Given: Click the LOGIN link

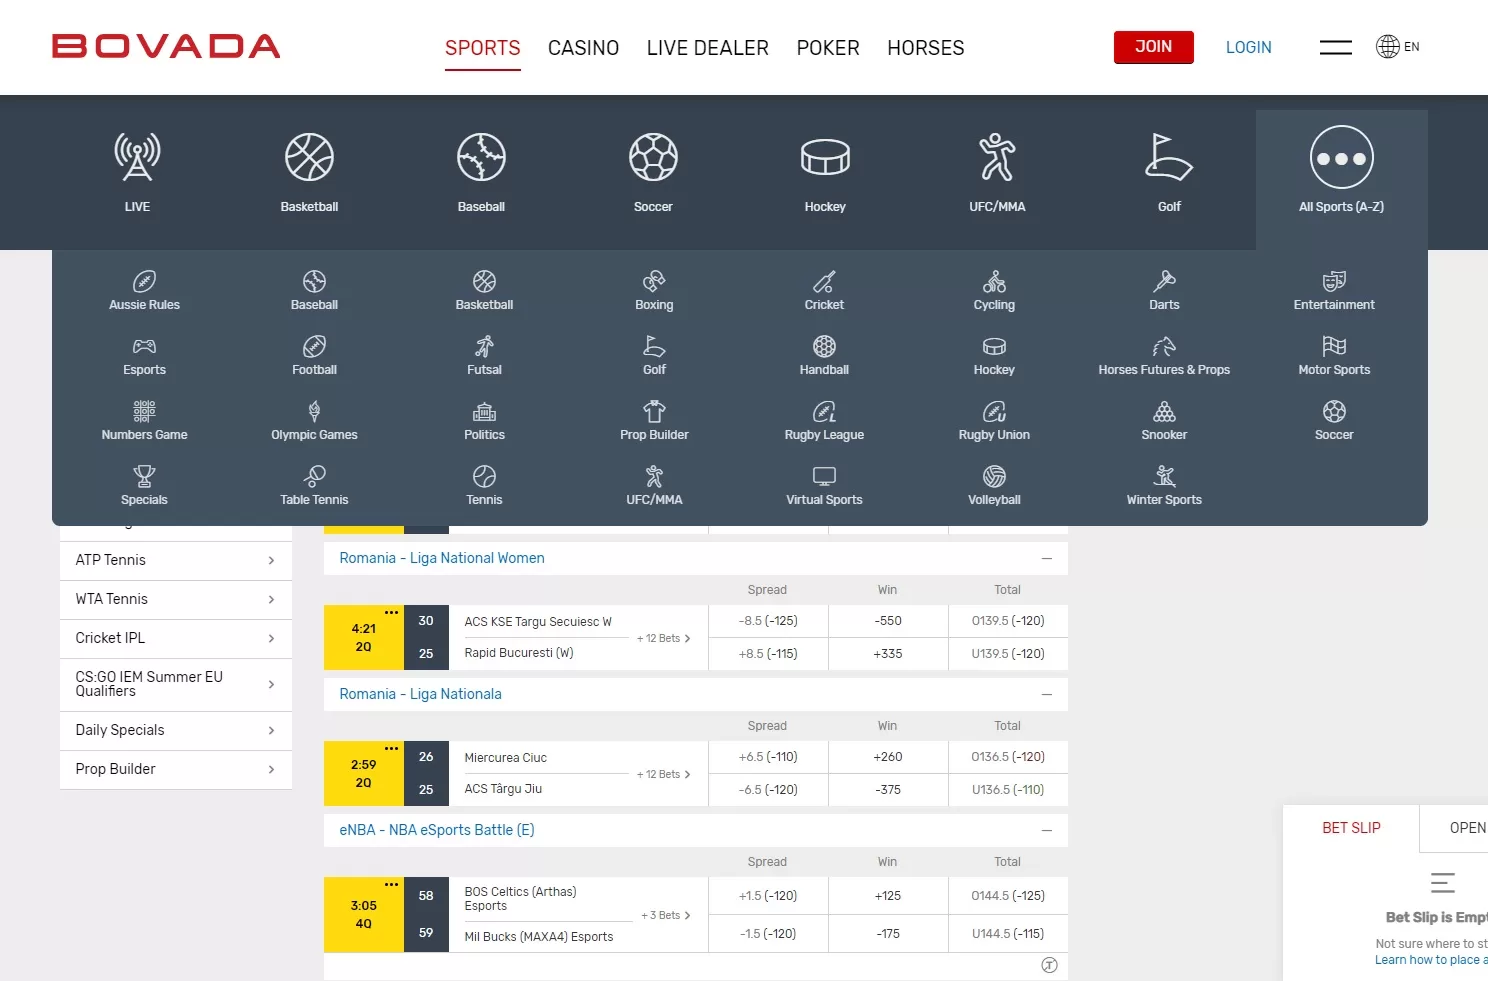Looking at the screenshot, I should click(1249, 47).
